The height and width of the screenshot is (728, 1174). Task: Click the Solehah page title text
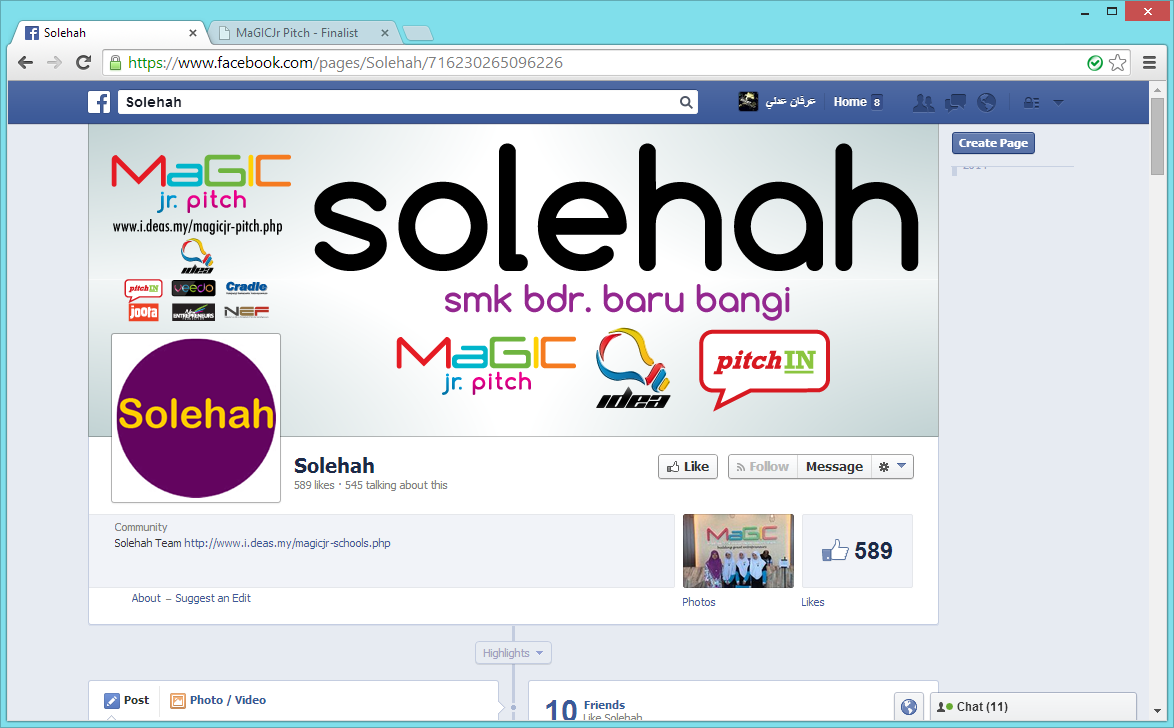(334, 466)
